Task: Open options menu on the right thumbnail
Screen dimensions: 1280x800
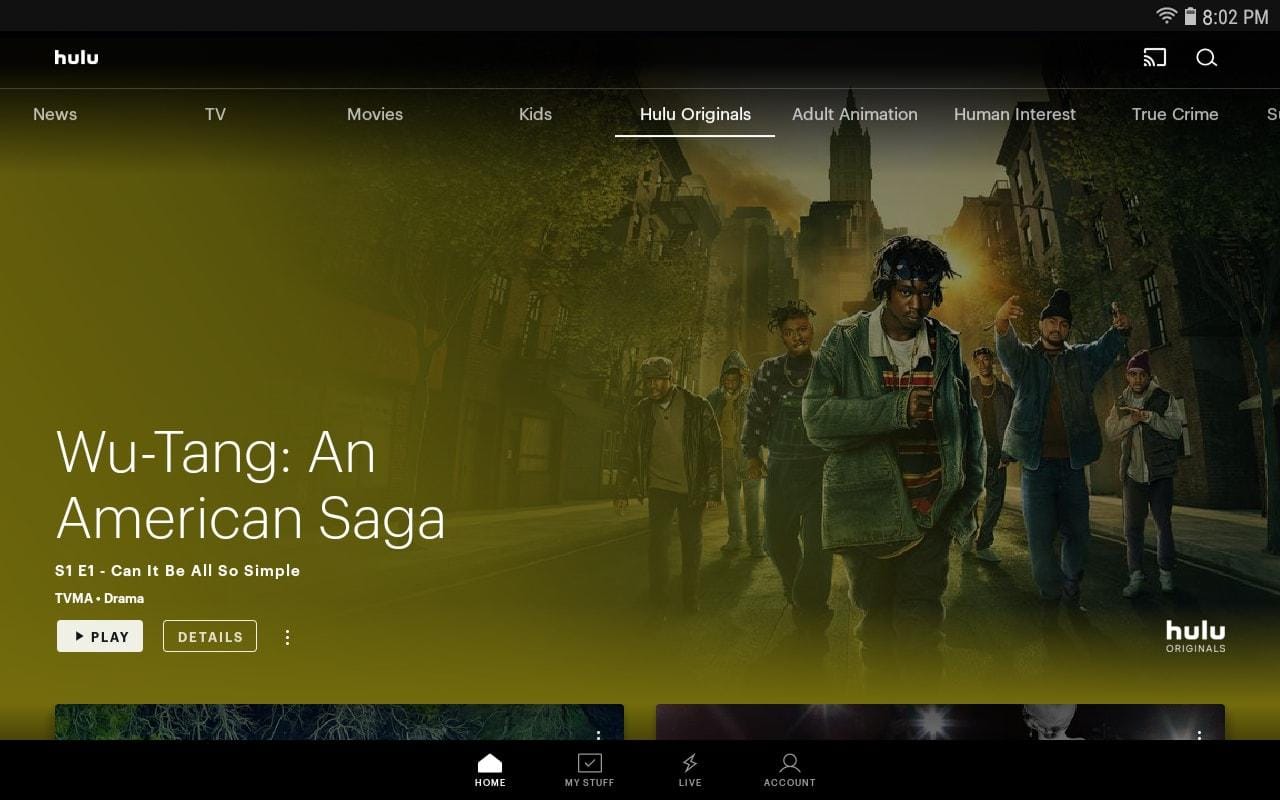Action: tap(1197, 737)
